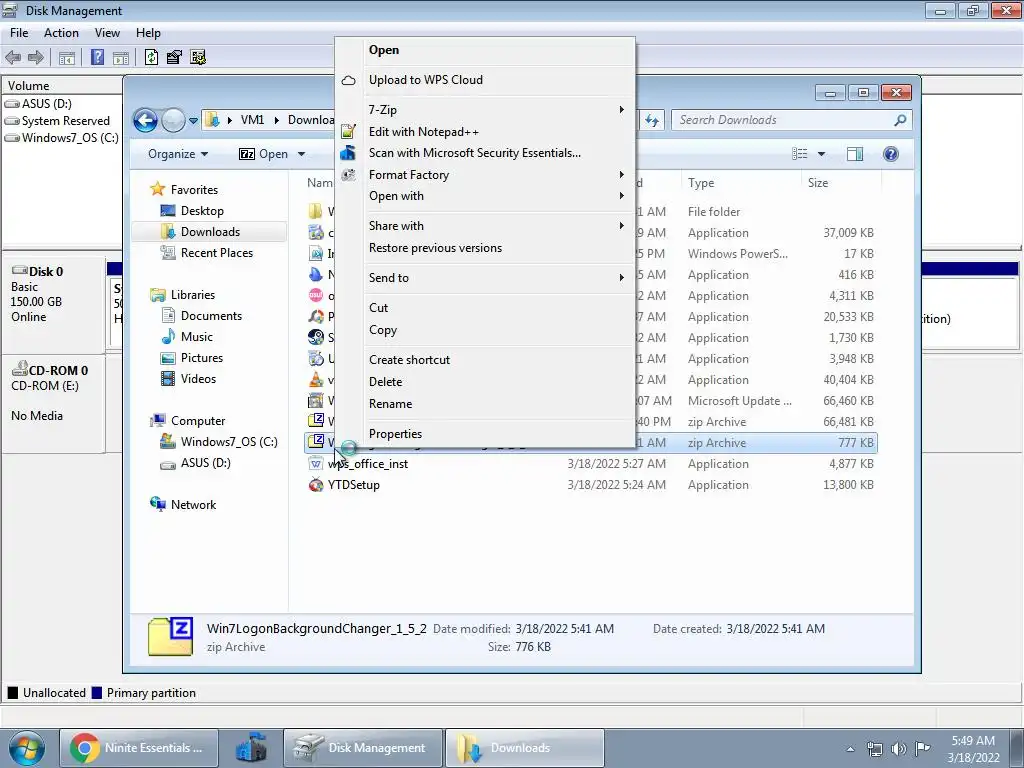
Task: Expand Format Factory submenu
Action: pos(498,175)
